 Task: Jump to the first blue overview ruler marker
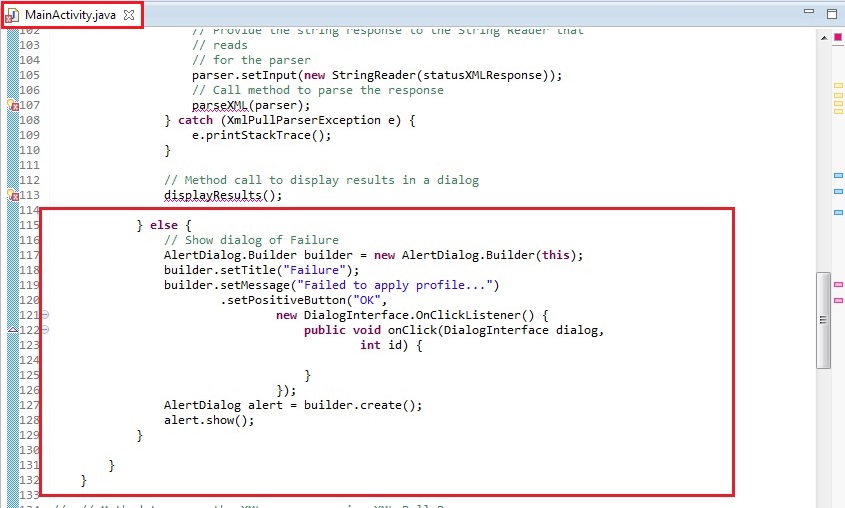(838, 175)
